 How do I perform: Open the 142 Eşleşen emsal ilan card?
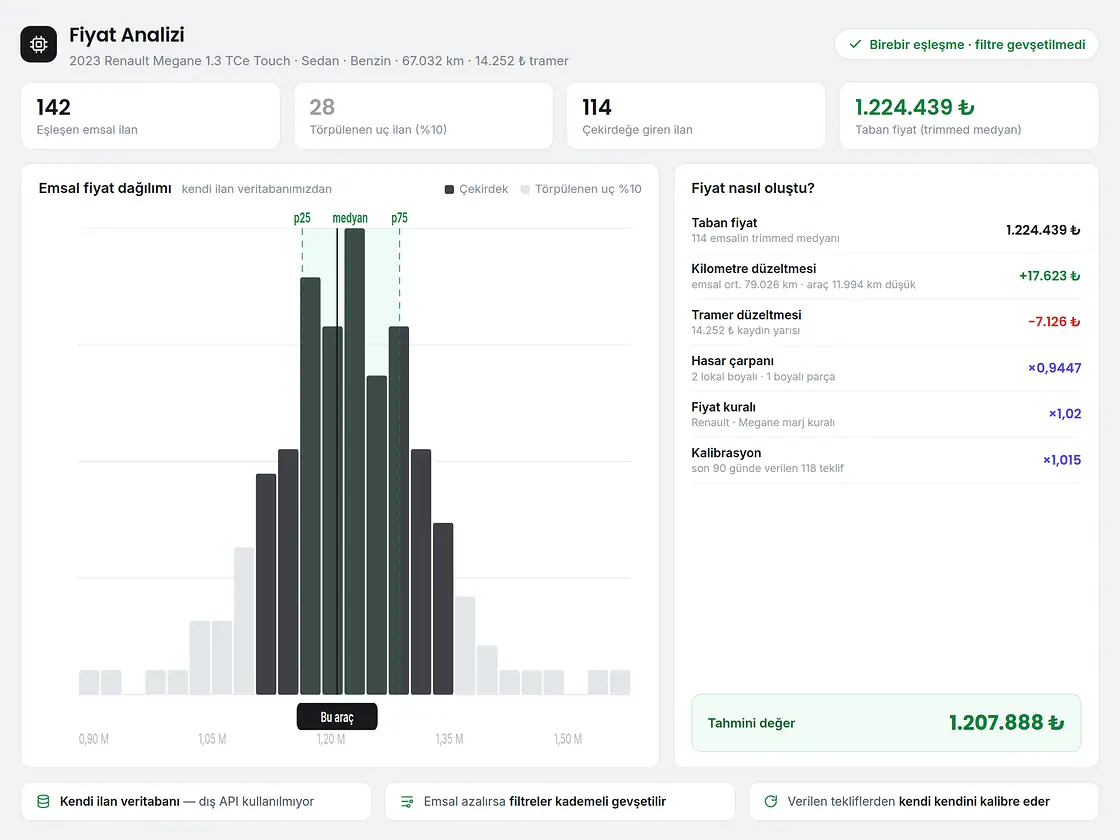click(151, 116)
